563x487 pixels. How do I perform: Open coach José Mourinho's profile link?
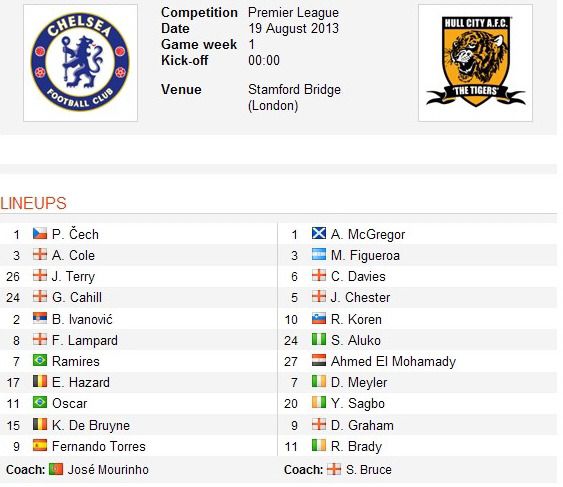(108, 469)
